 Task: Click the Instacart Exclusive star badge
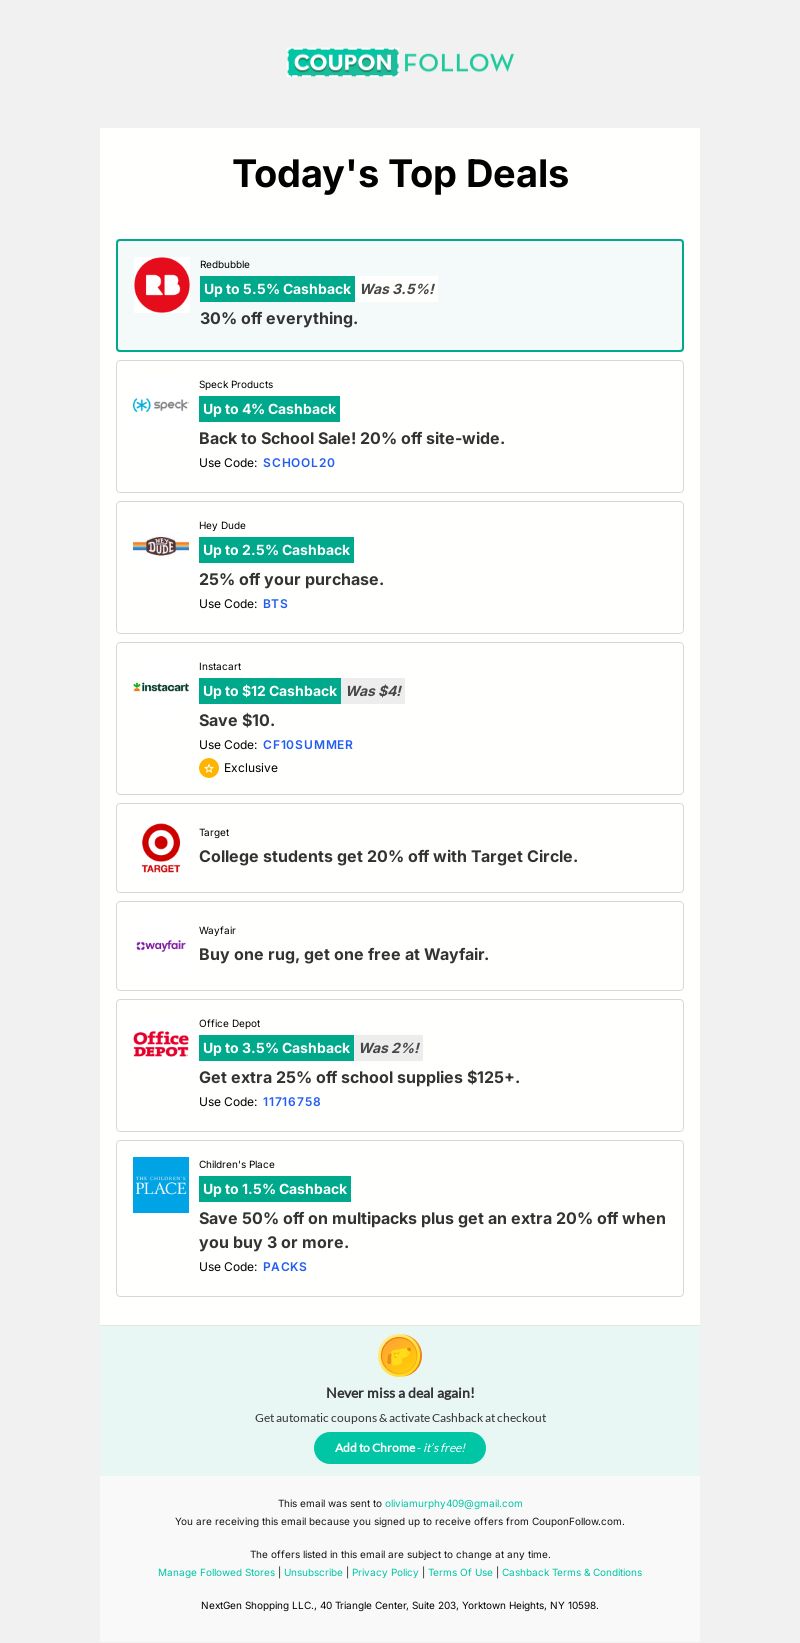pyautogui.click(x=209, y=768)
